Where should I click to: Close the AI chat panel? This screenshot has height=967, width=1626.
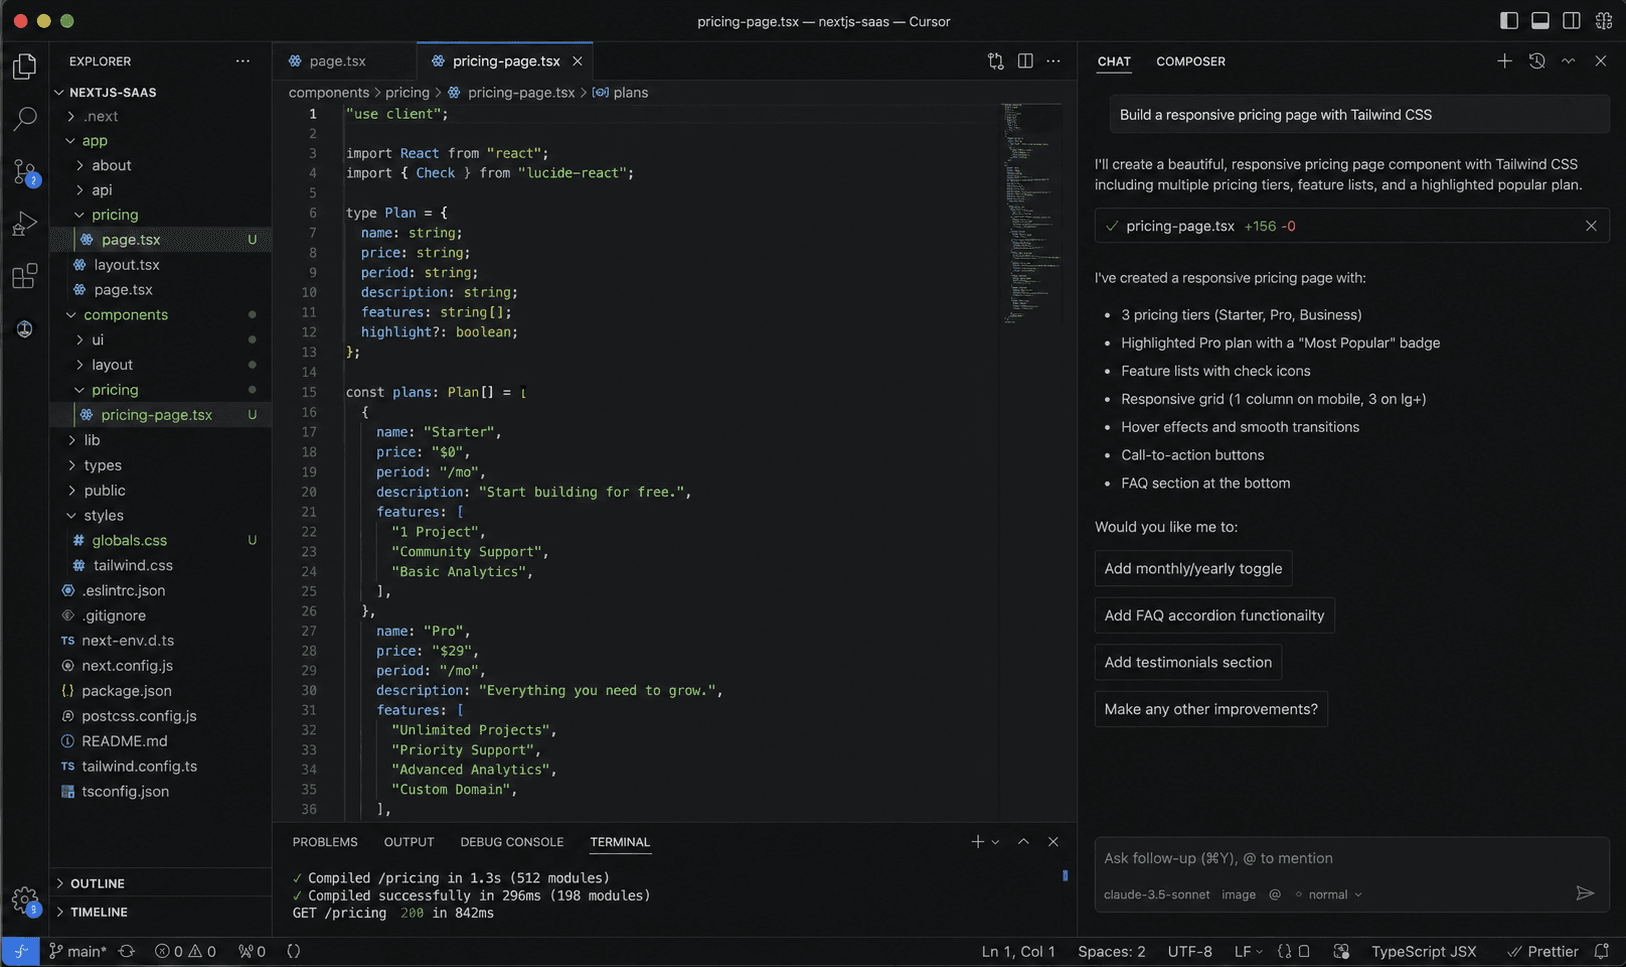coord(1601,61)
